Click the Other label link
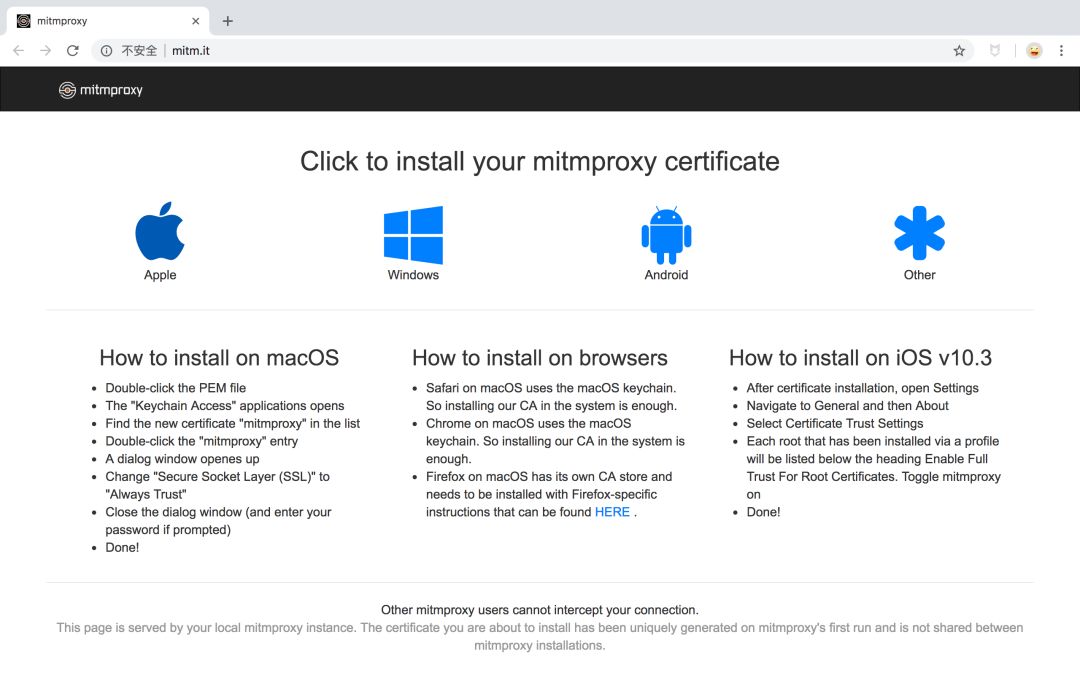 pyautogui.click(x=920, y=275)
